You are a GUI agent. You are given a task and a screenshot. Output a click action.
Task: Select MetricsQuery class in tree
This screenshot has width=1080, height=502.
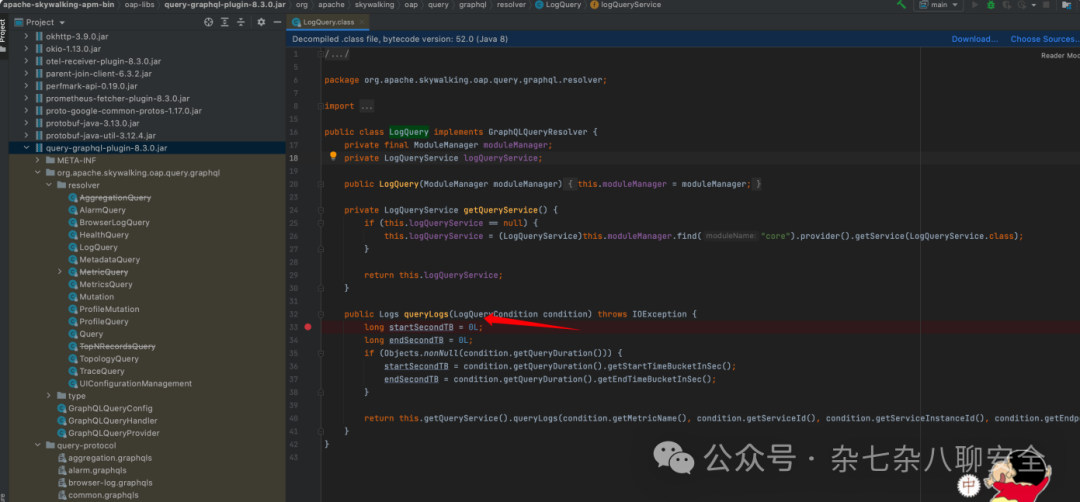coord(106,284)
